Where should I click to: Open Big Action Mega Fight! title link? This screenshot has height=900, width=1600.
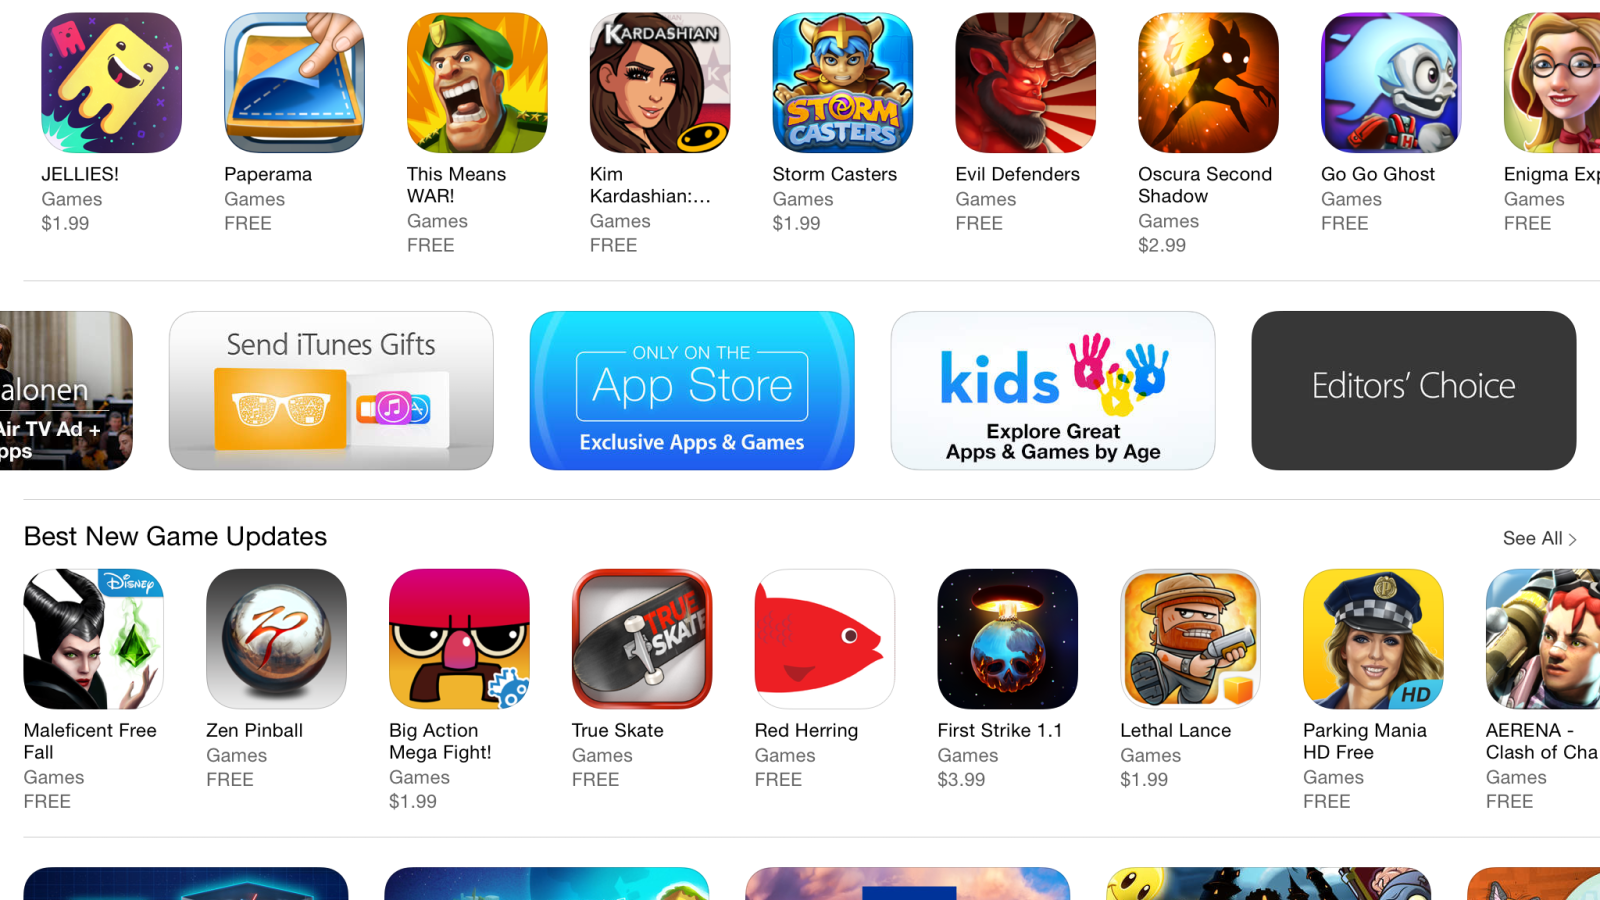[440, 741]
